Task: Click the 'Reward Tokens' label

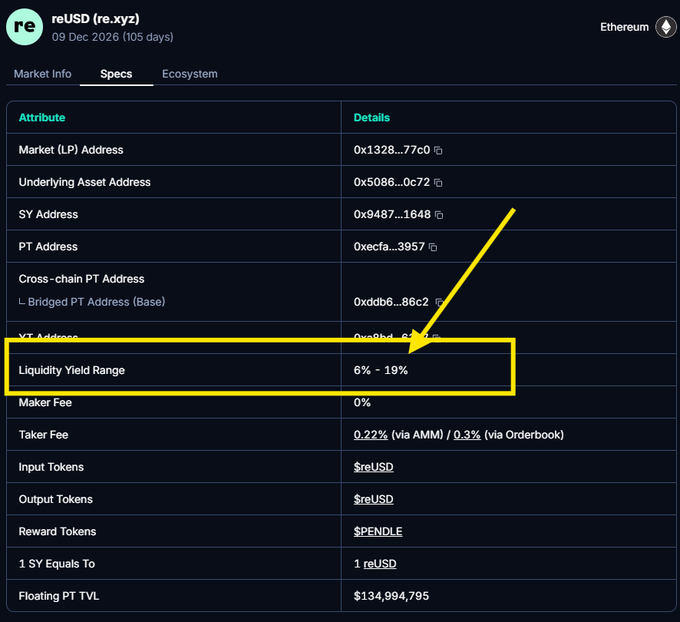Action: coord(57,531)
